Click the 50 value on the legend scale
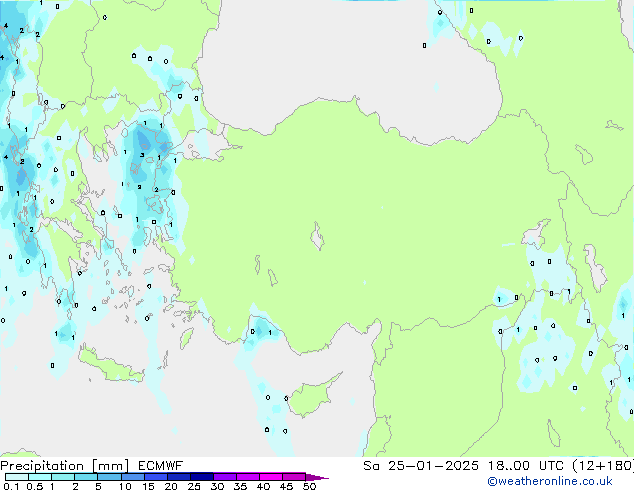 pyautogui.click(x=309, y=486)
